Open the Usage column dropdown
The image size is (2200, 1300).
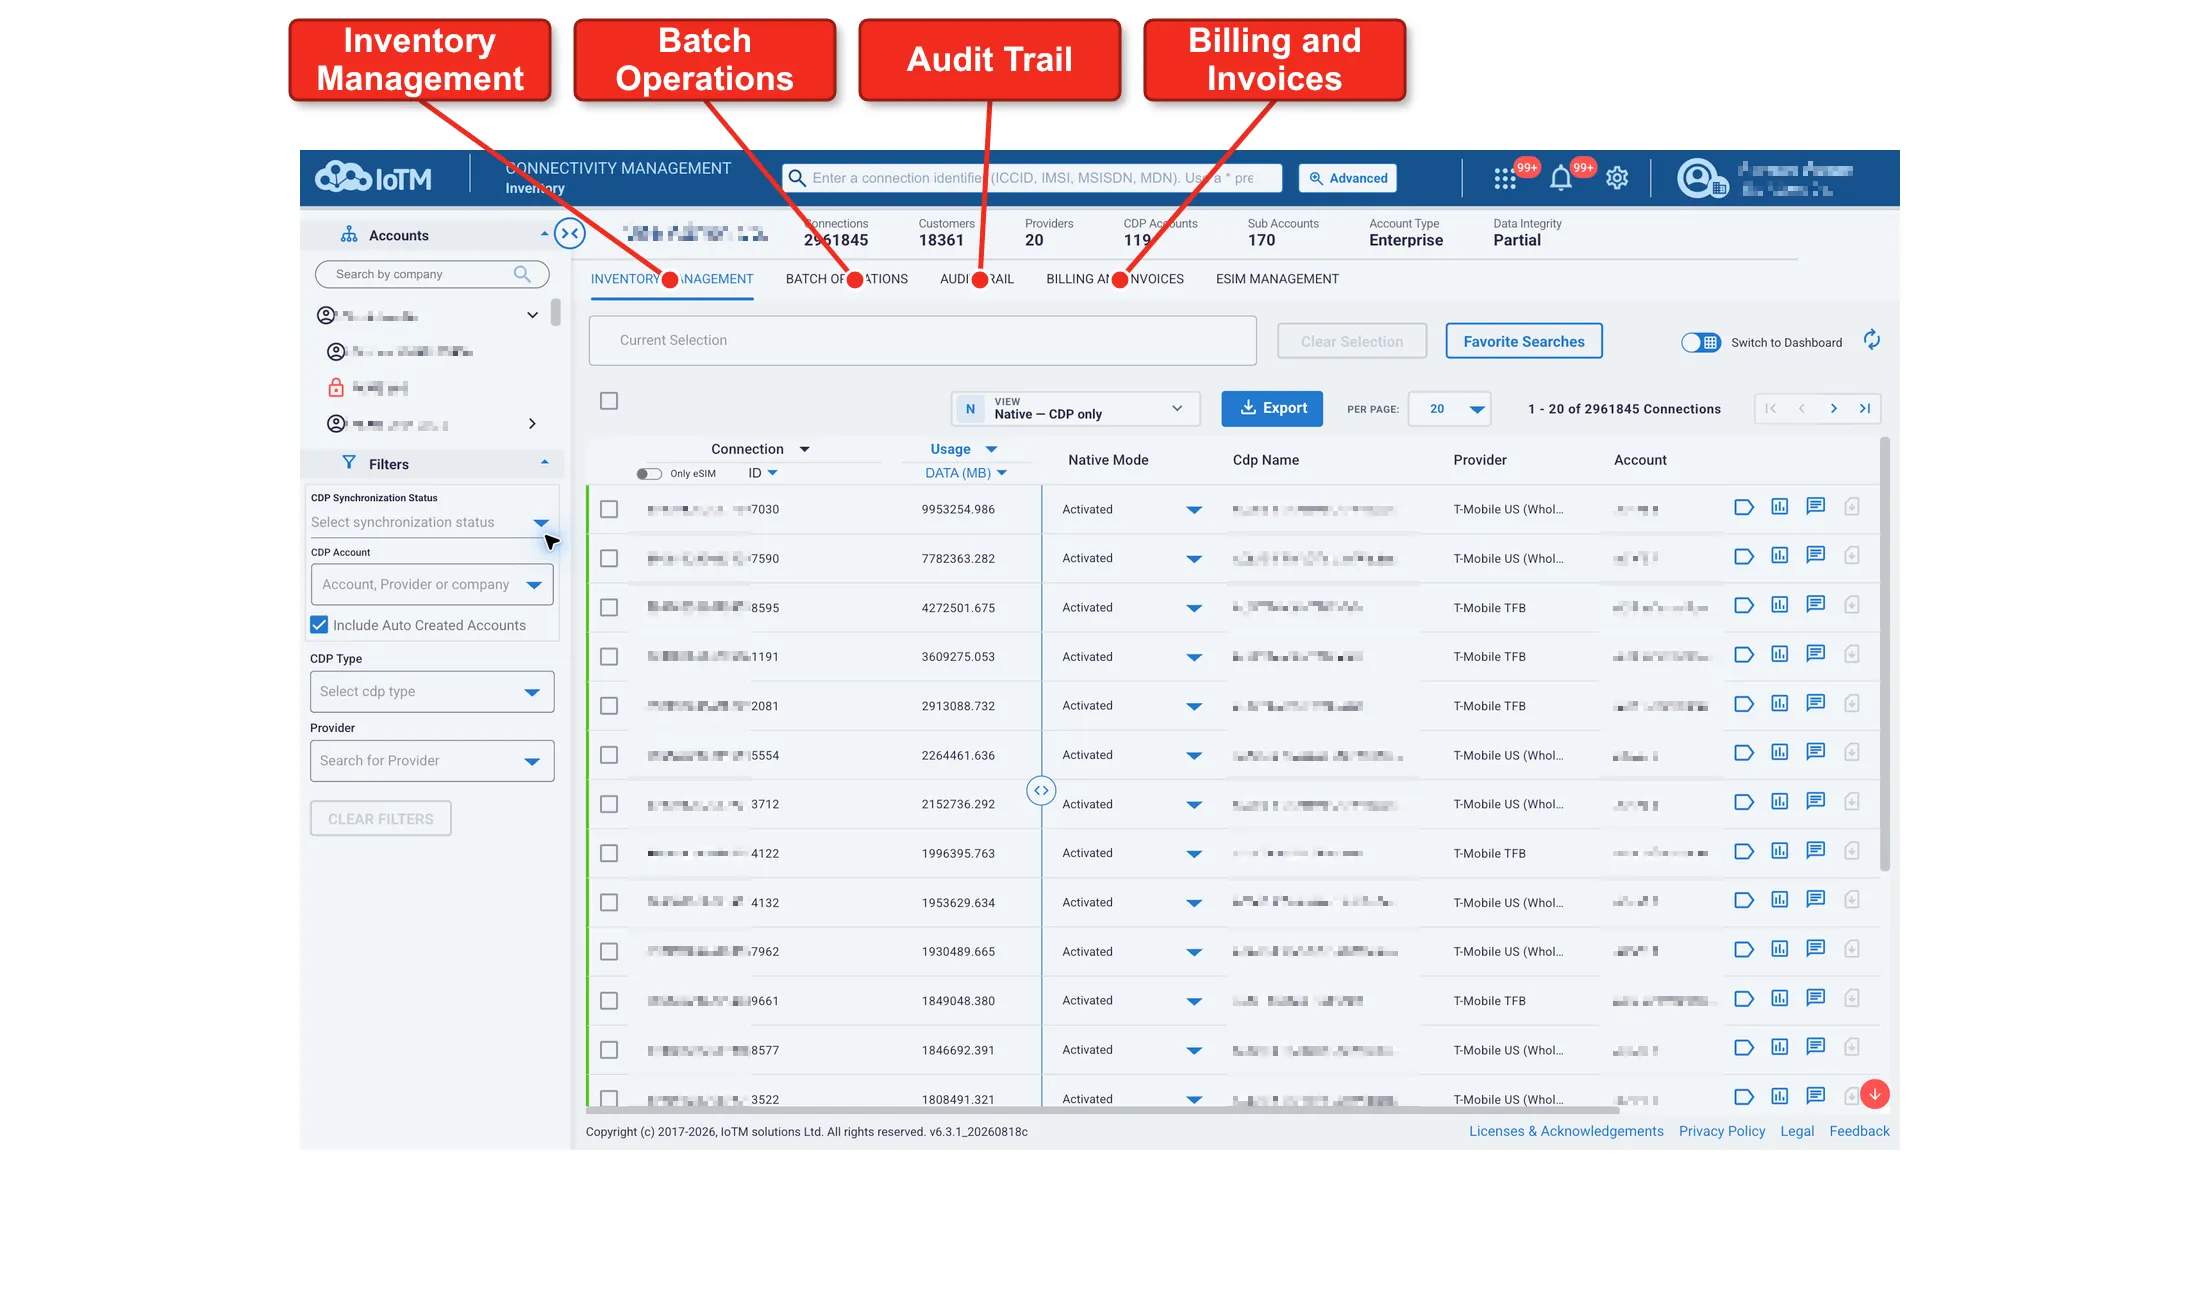point(991,449)
